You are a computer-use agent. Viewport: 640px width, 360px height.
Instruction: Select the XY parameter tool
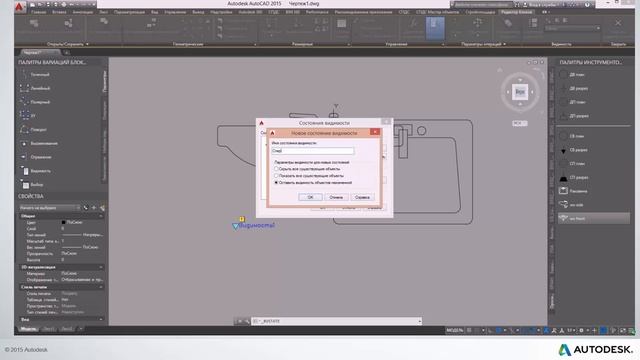pyautogui.click(x=29, y=116)
